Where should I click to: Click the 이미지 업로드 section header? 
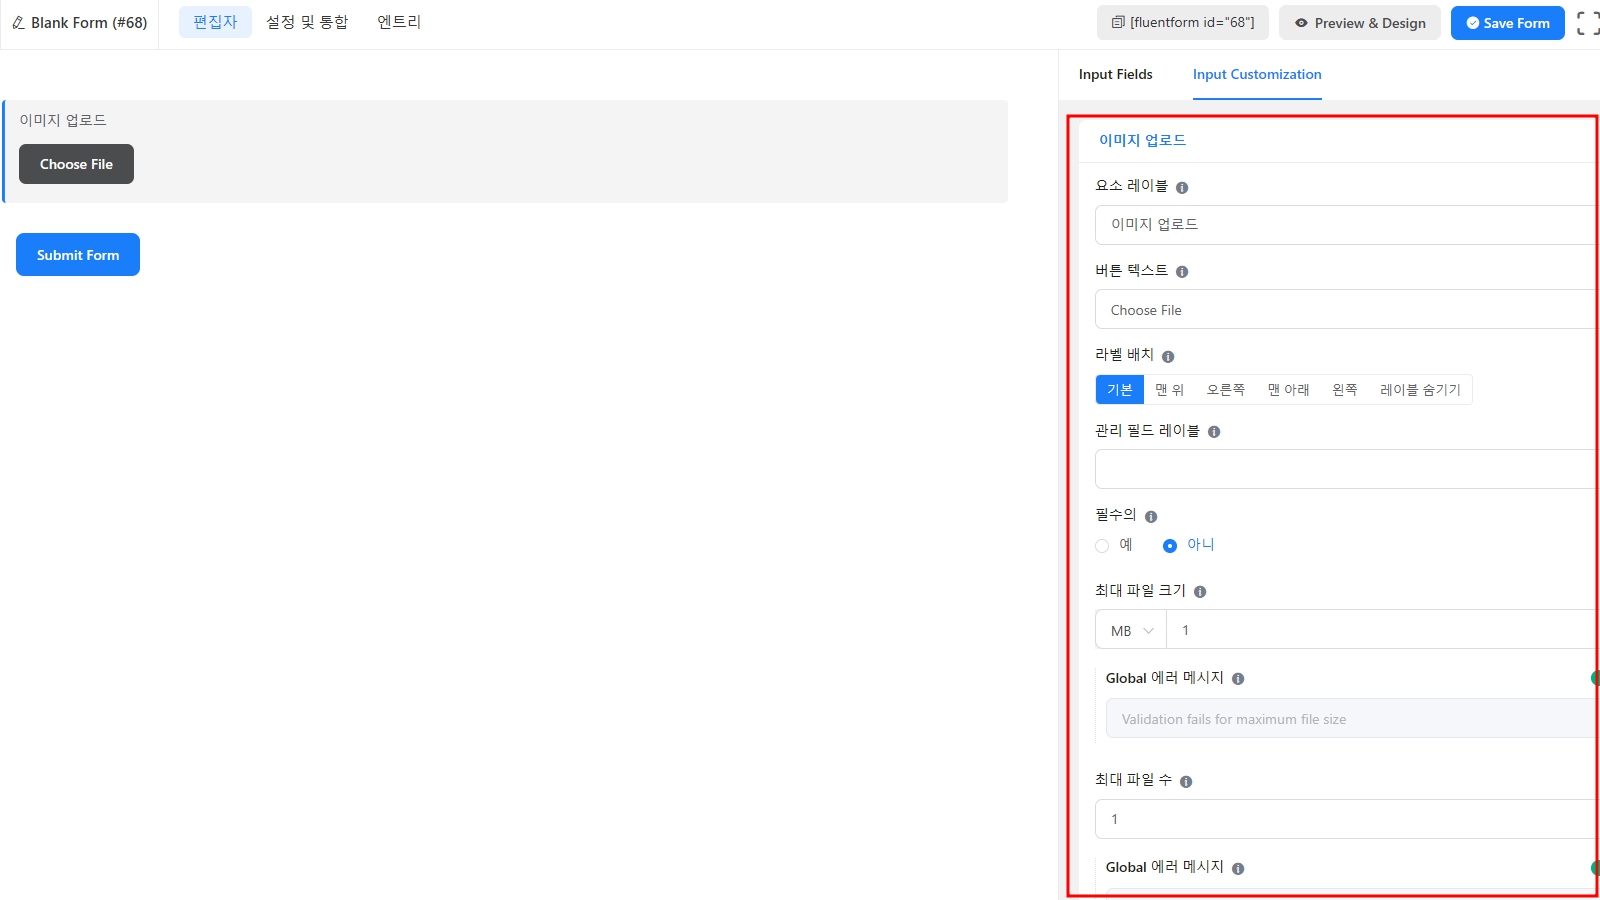(x=1142, y=140)
